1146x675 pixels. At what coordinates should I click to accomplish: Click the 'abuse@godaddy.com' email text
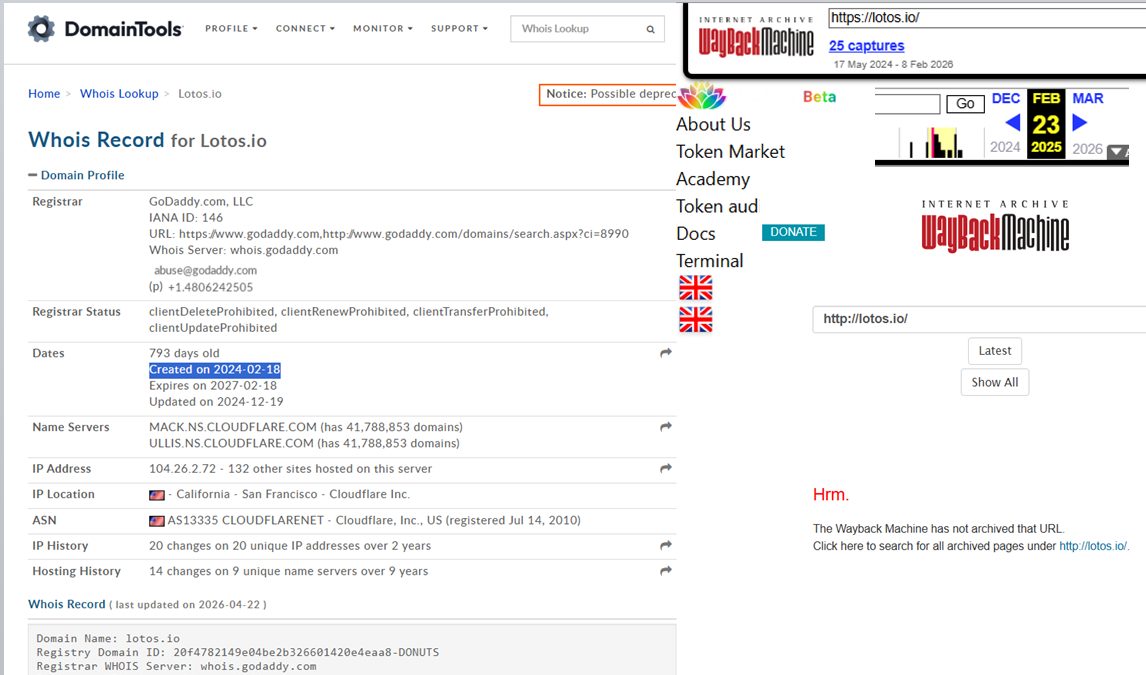click(205, 270)
